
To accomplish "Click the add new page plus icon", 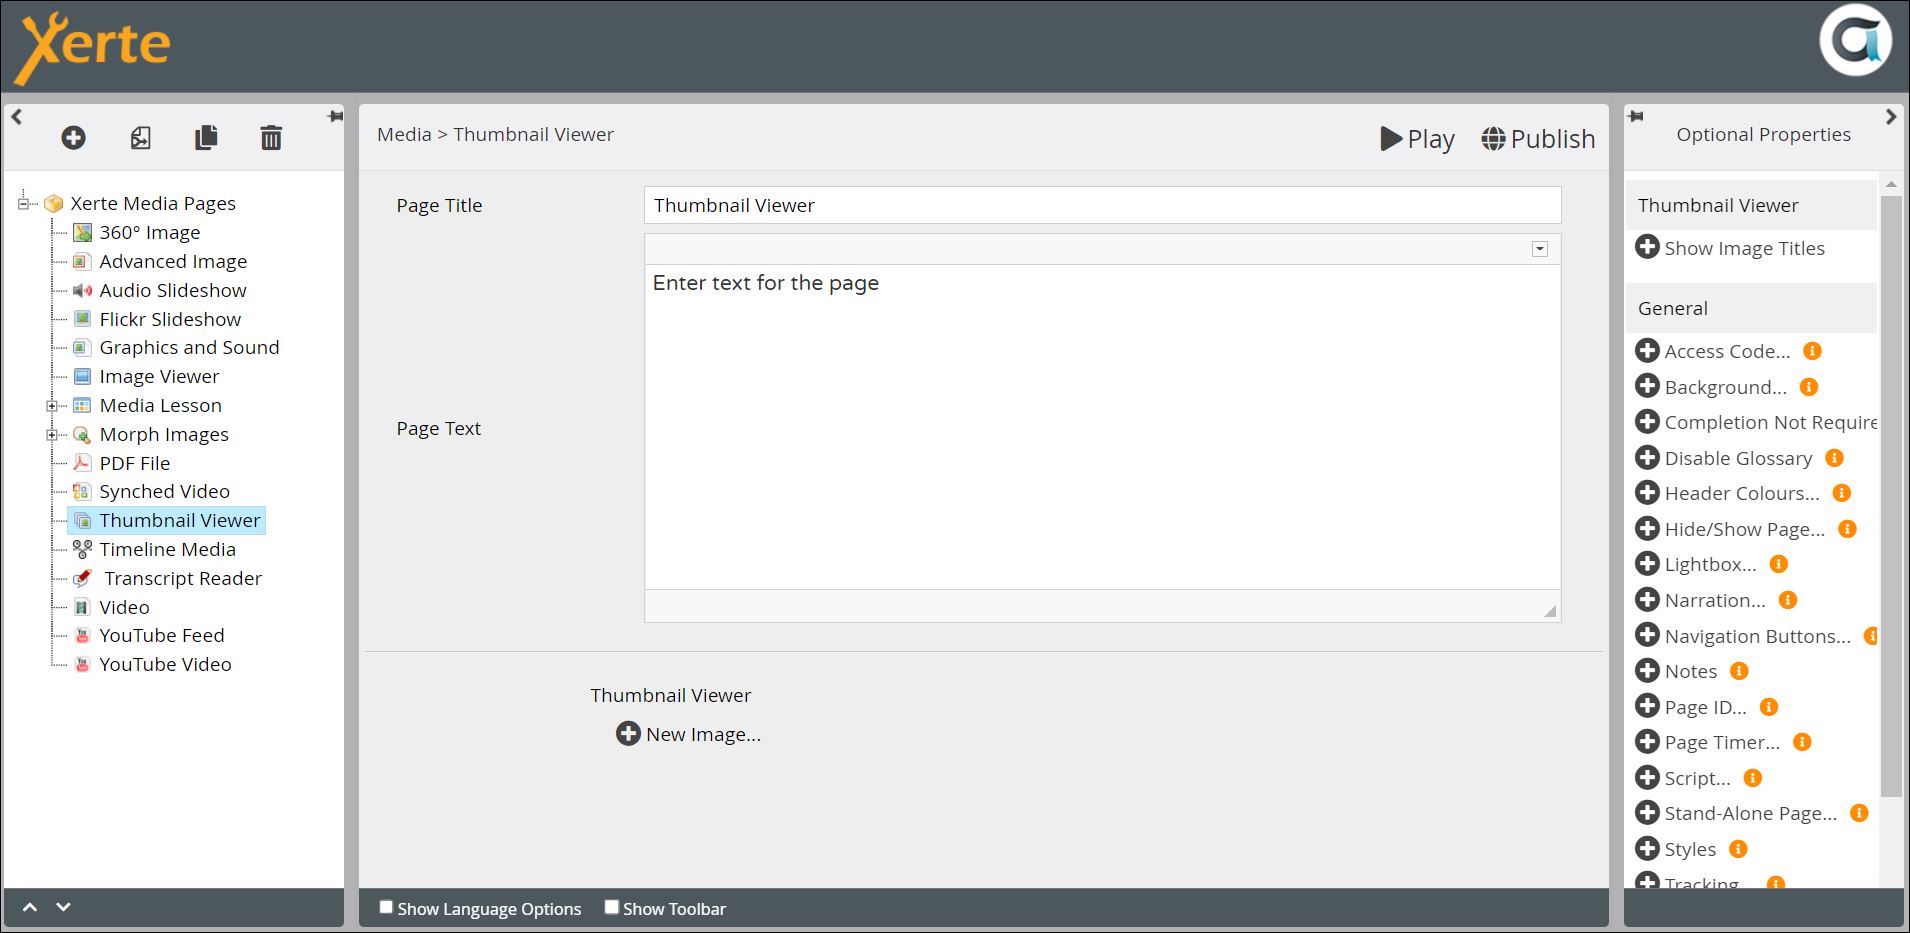I will [73, 138].
